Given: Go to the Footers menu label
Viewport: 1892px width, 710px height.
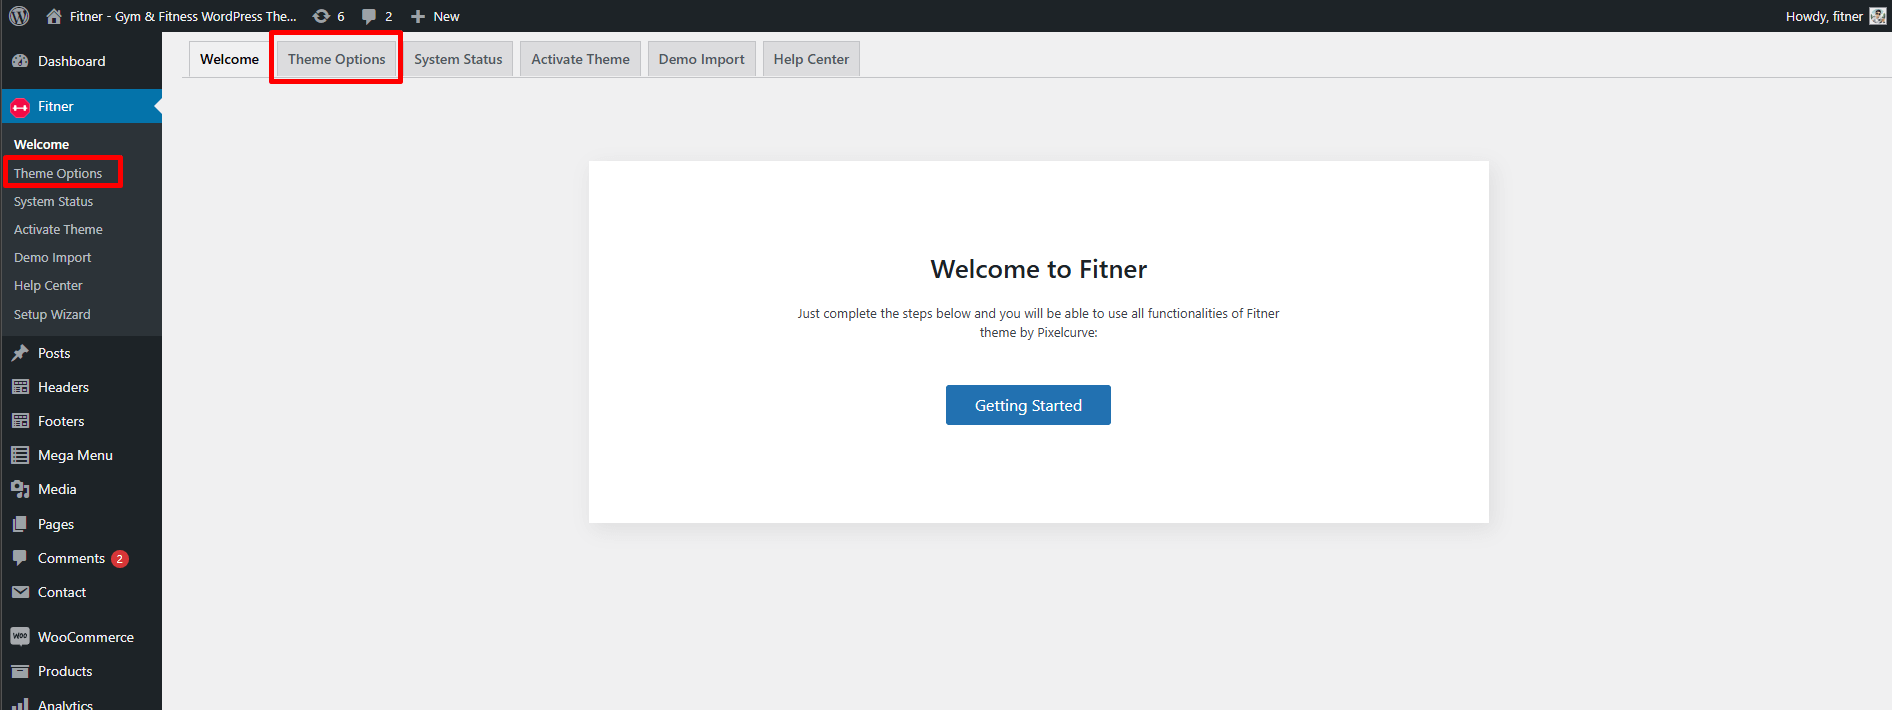Looking at the screenshot, I should click(x=61, y=421).
